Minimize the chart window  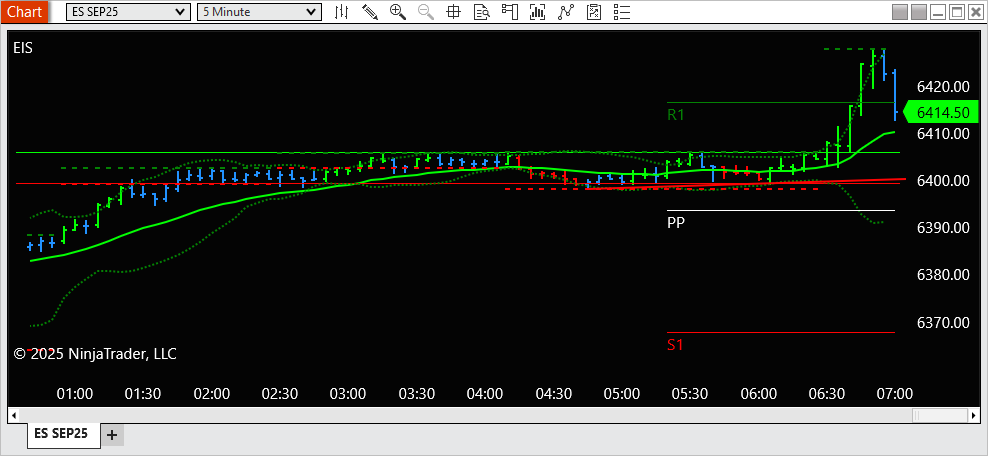[938, 11]
